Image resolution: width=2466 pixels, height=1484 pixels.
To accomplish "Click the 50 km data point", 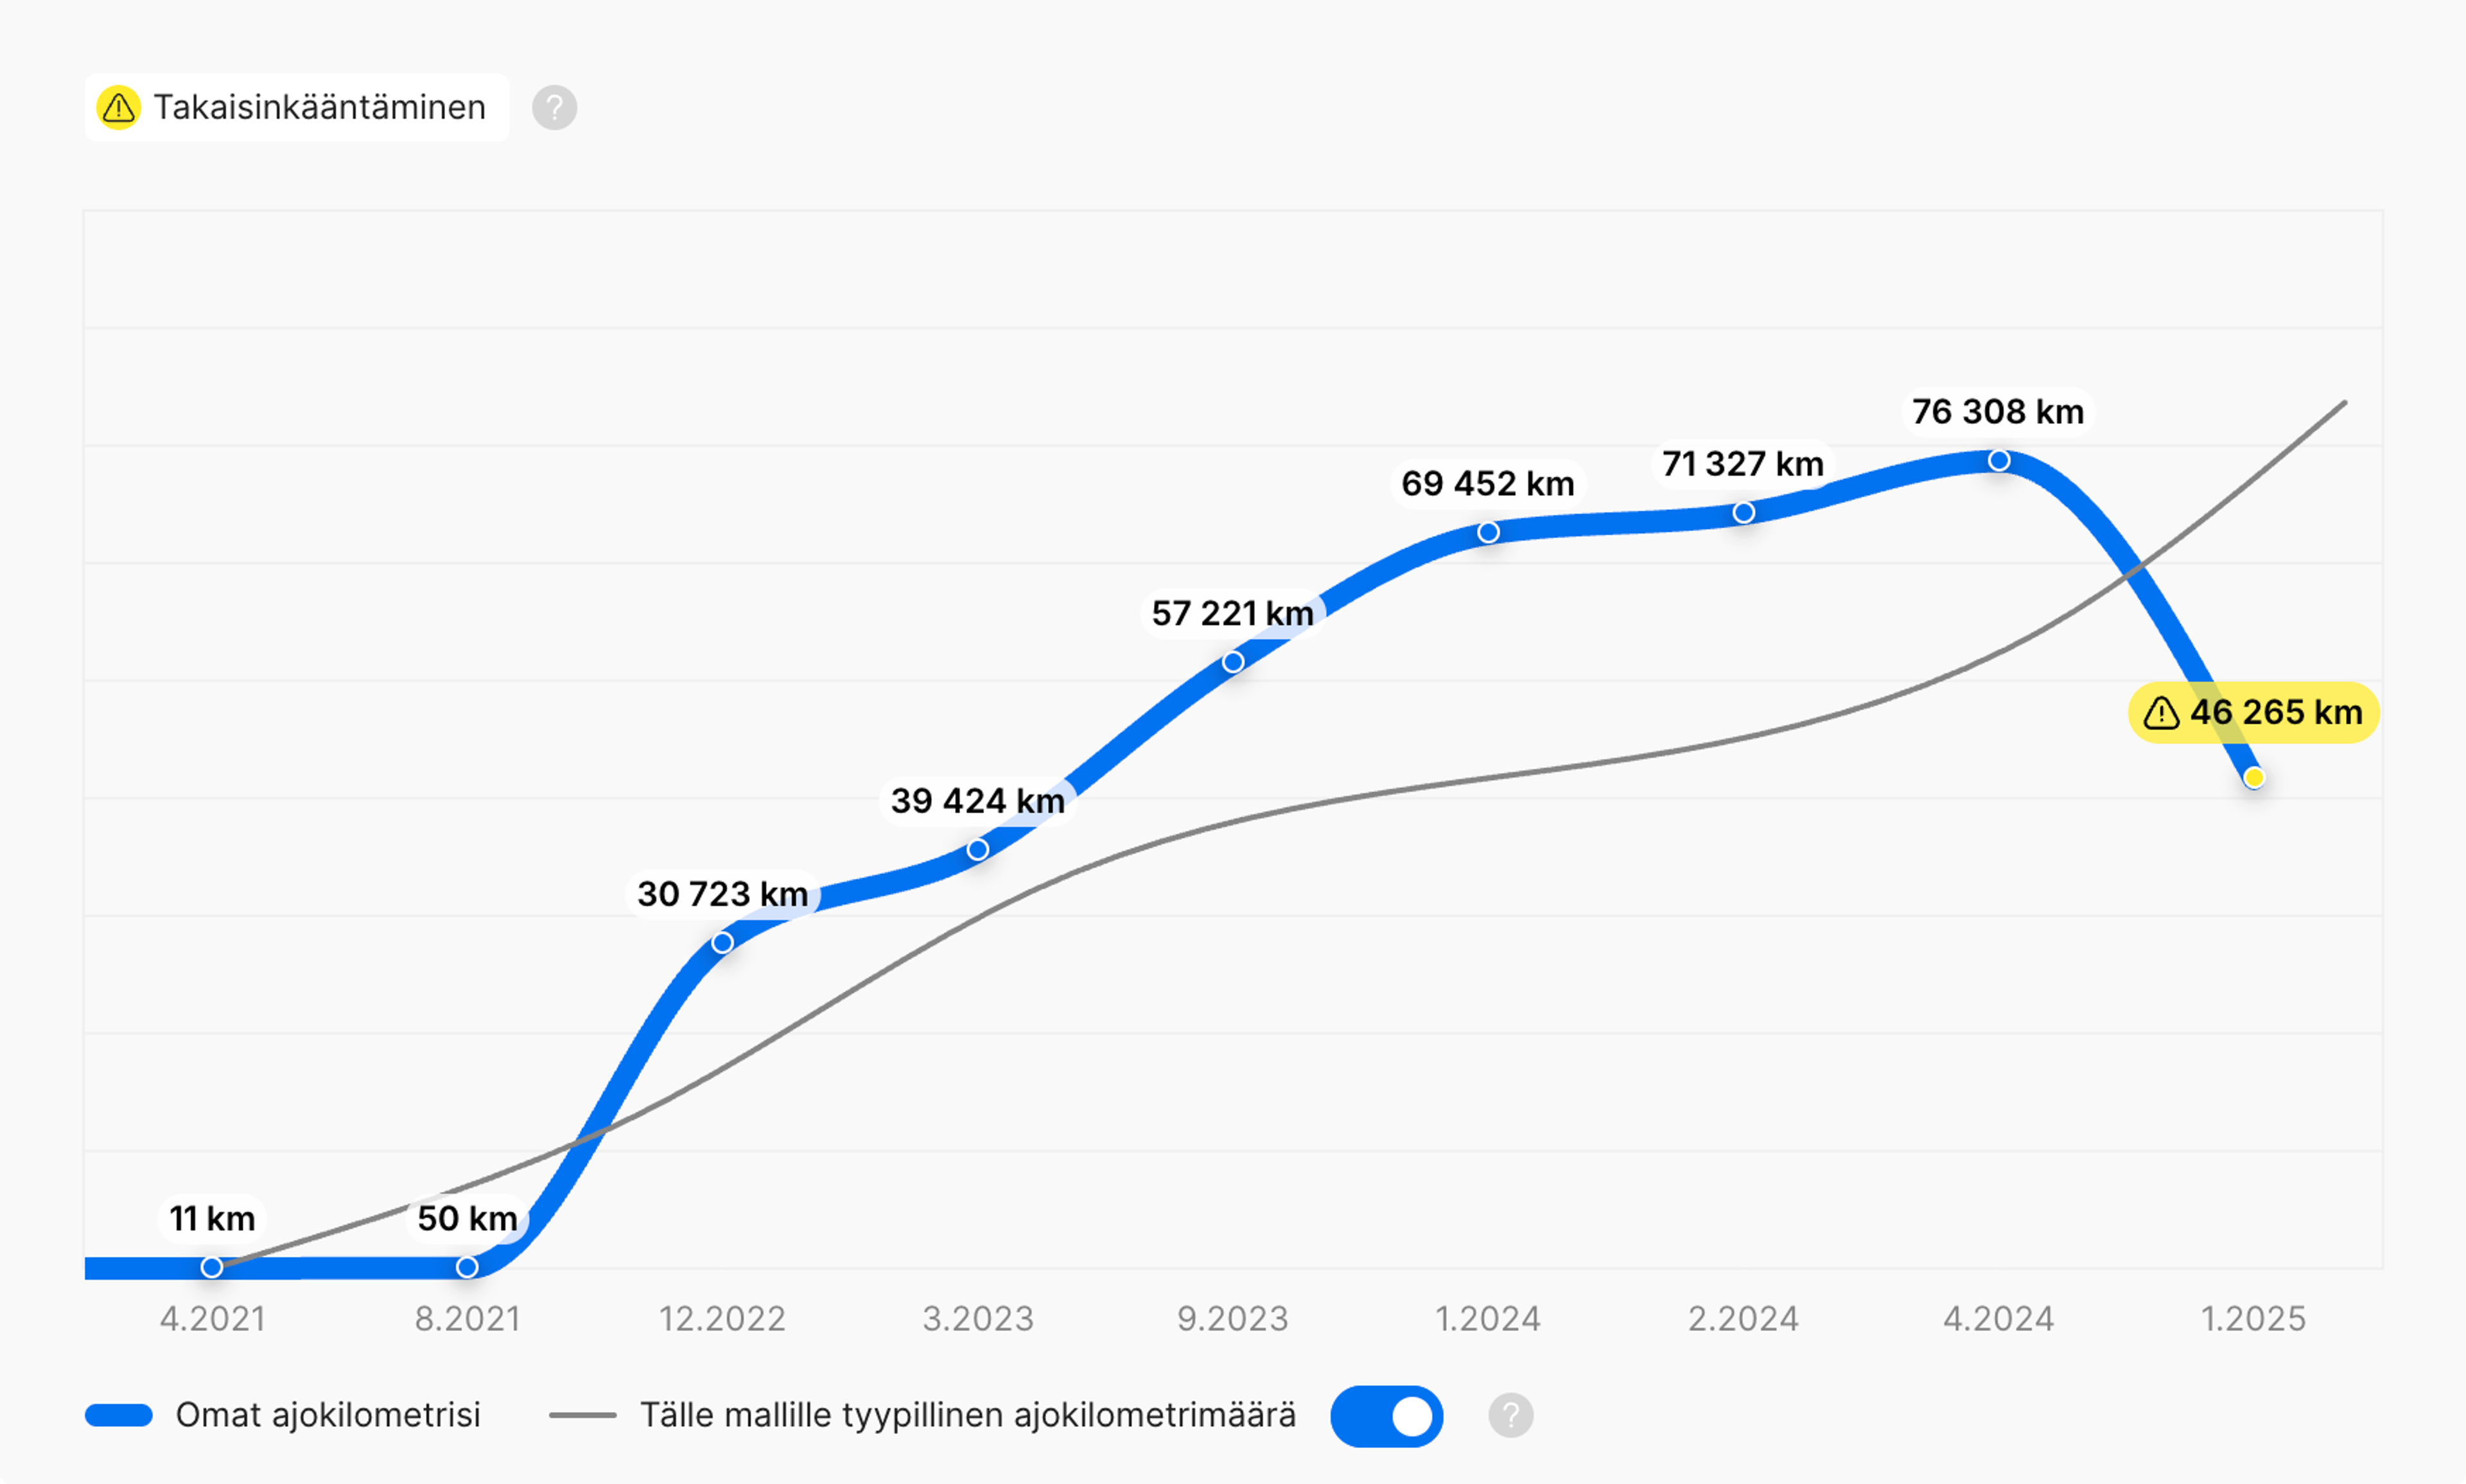I will coord(467,1267).
